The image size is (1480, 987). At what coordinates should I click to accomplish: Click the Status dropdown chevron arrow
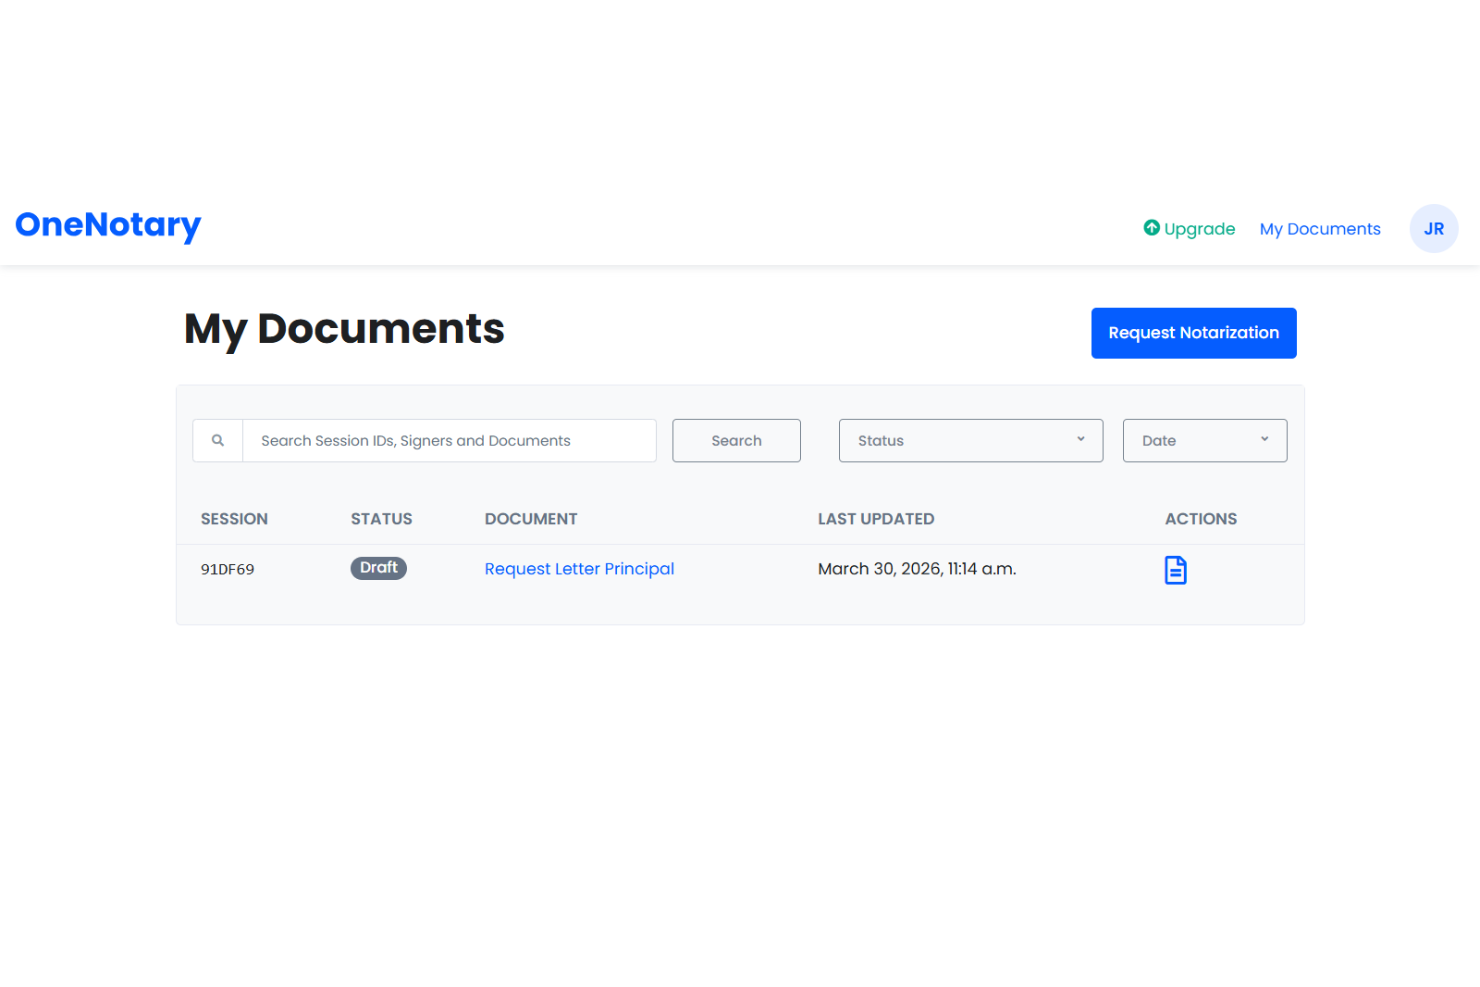coord(1080,440)
